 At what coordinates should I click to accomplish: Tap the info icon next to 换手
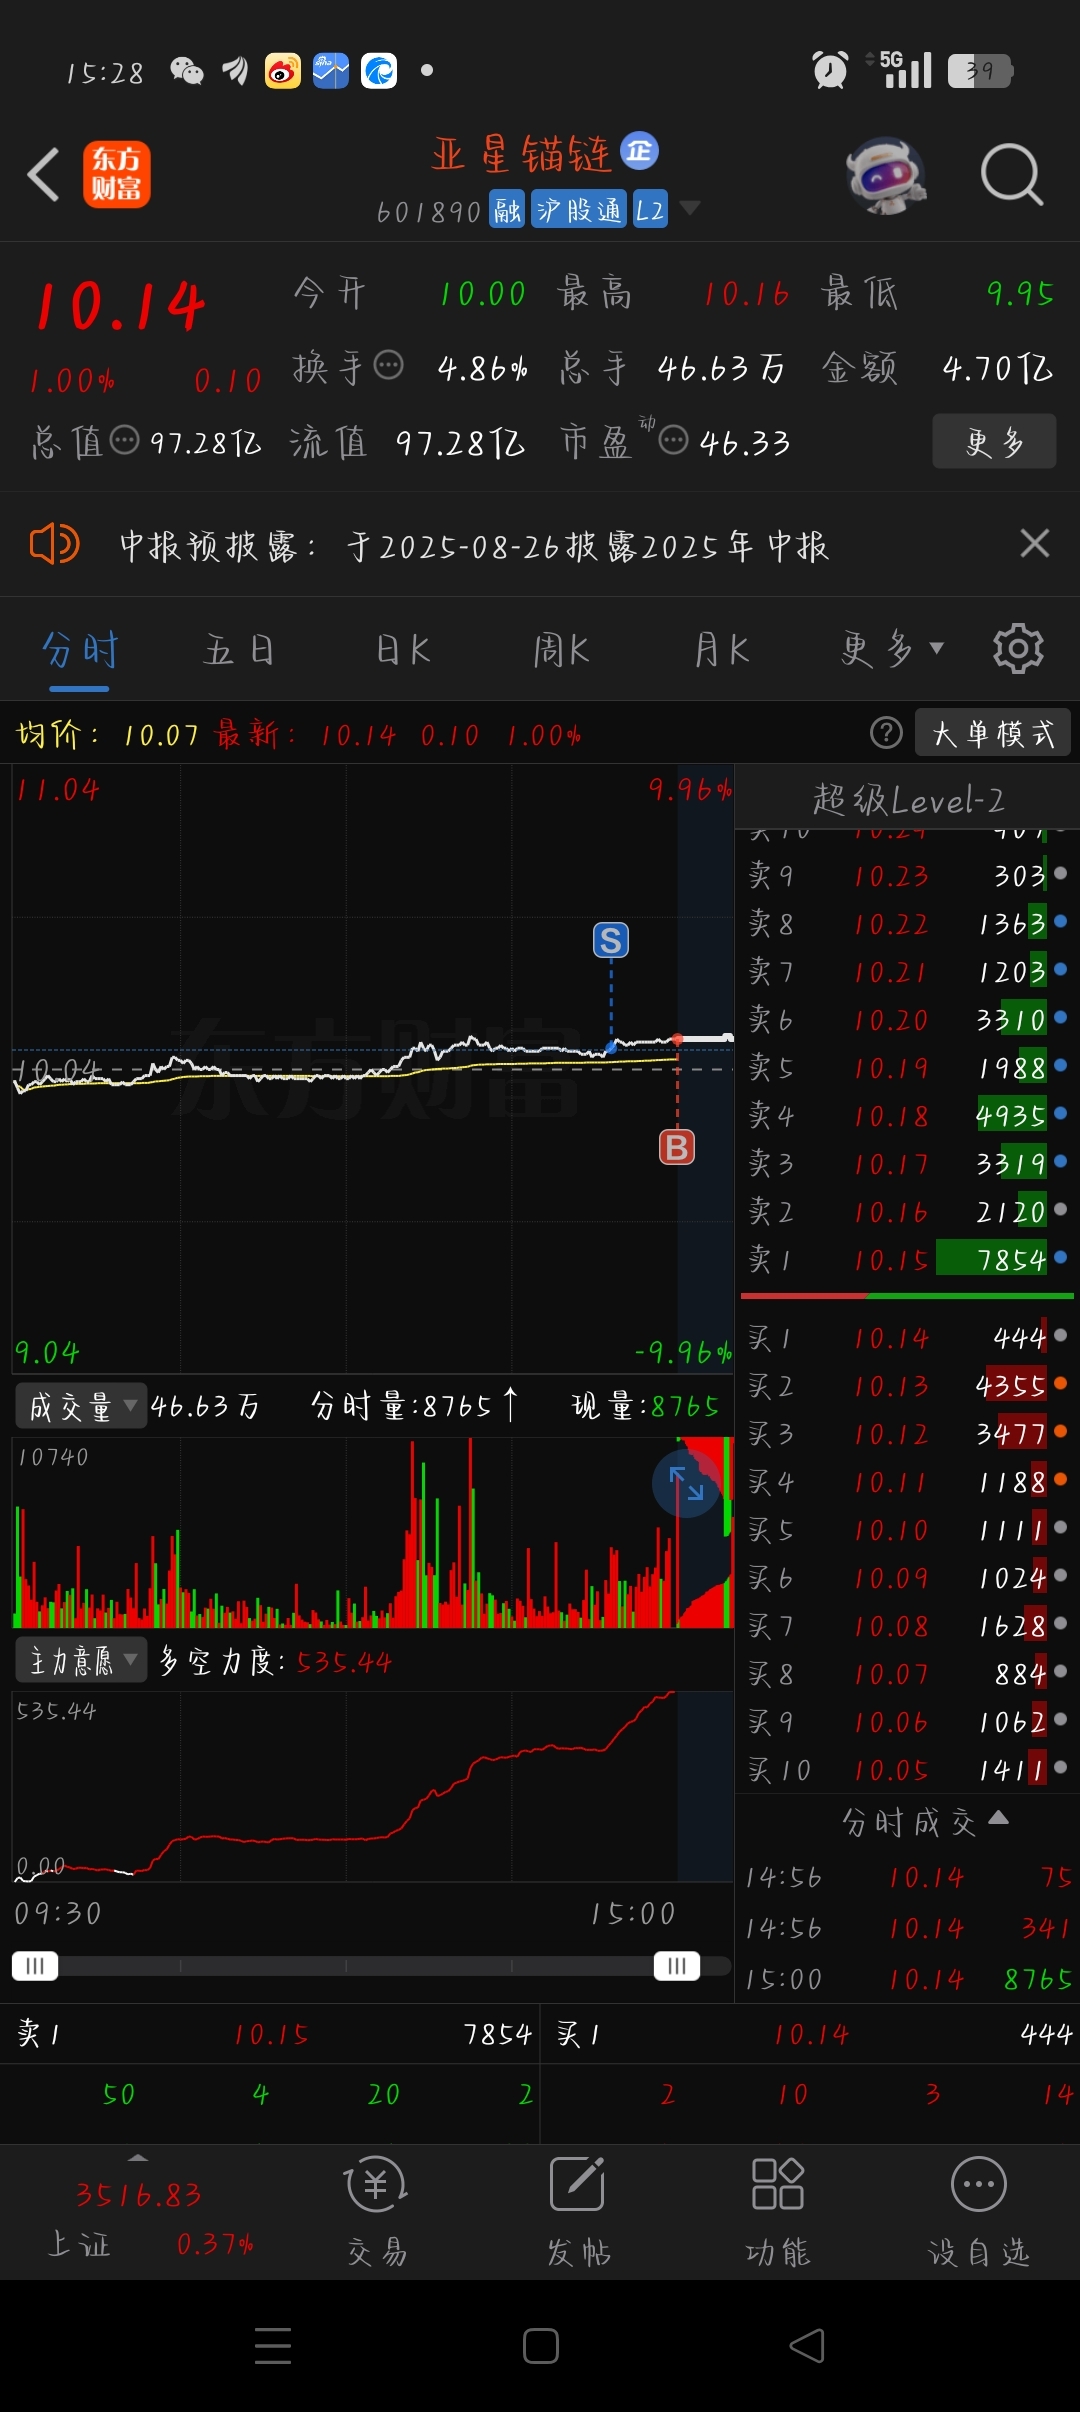(x=388, y=365)
